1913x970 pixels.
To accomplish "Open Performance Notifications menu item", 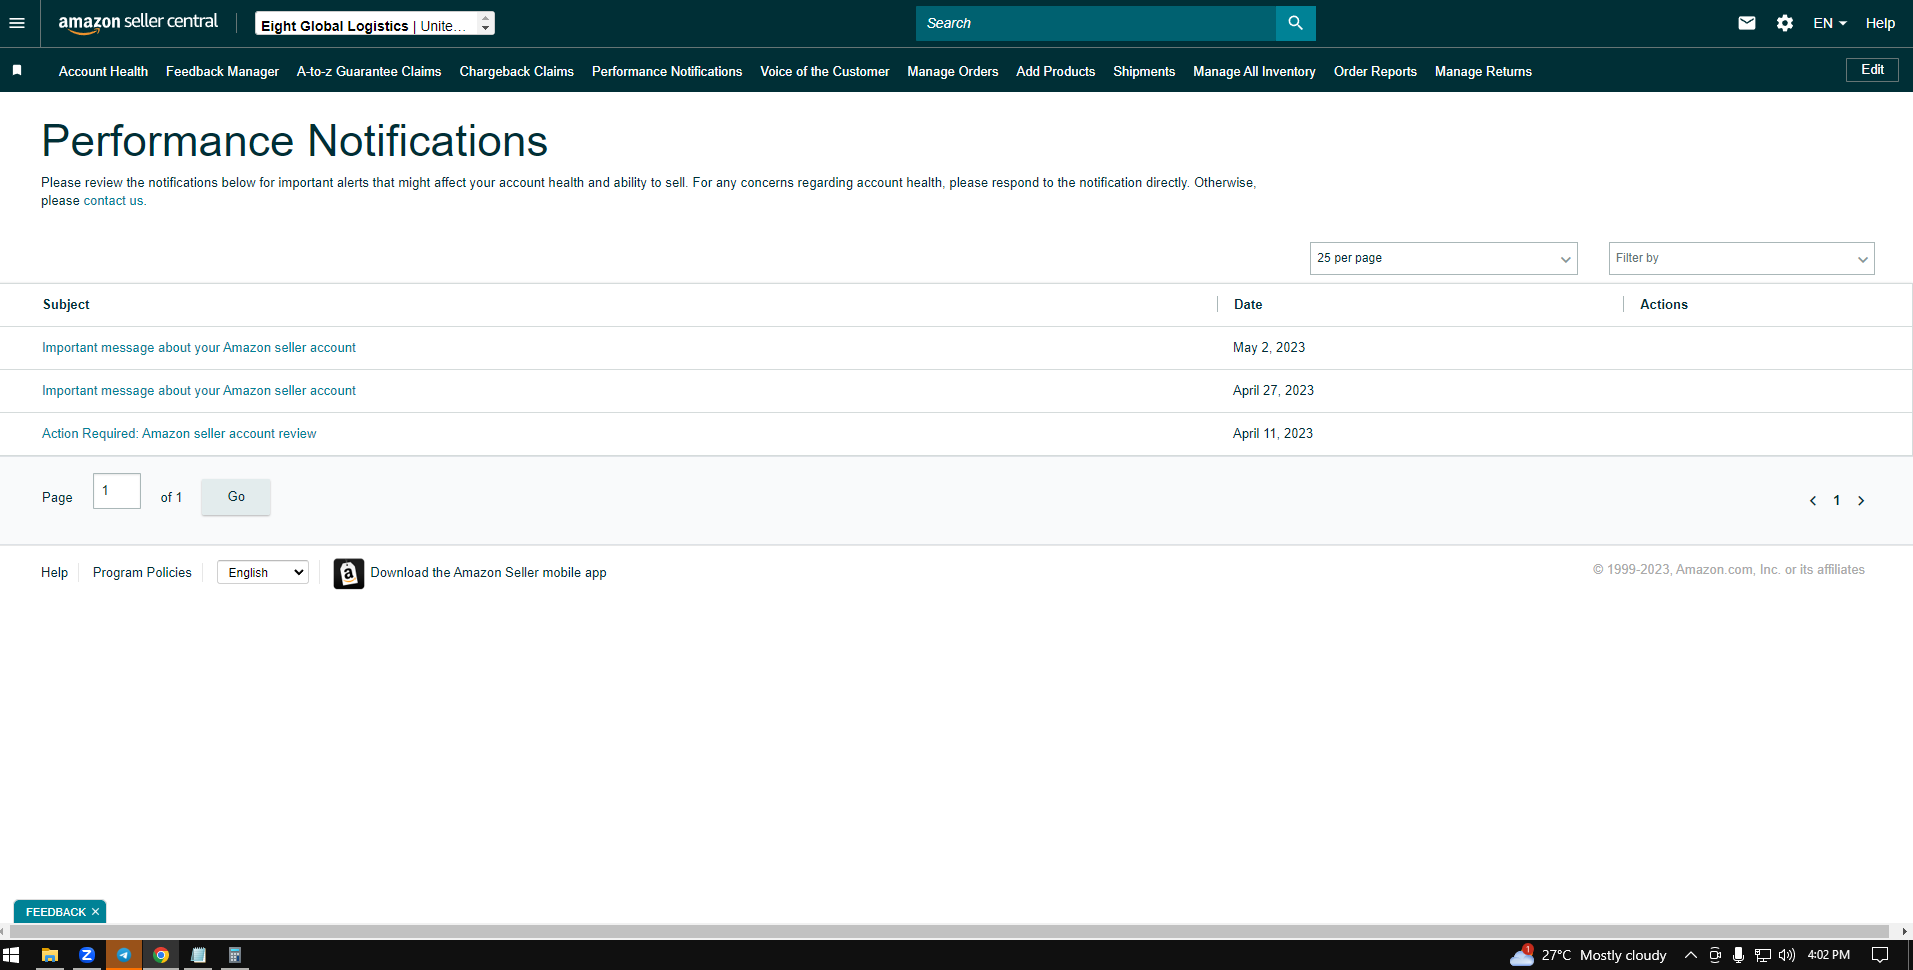I will coord(667,71).
